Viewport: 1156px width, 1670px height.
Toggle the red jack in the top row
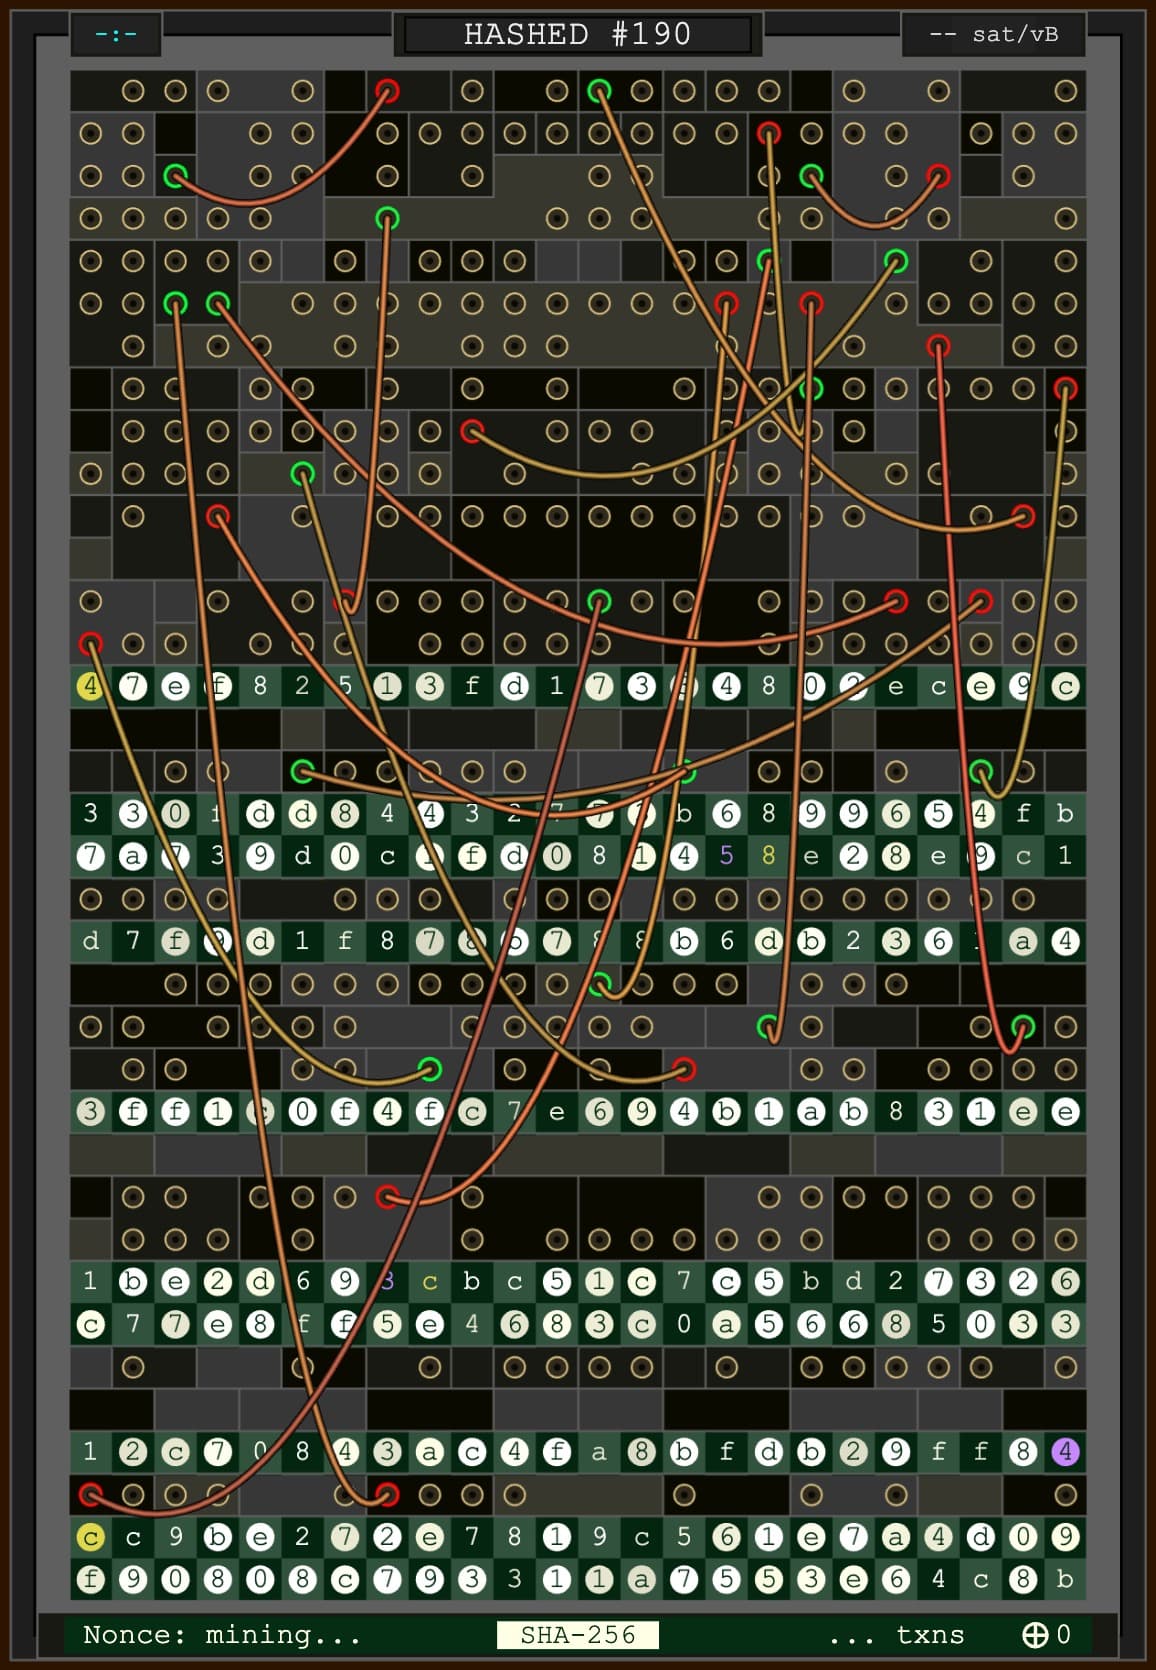click(388, 91)
